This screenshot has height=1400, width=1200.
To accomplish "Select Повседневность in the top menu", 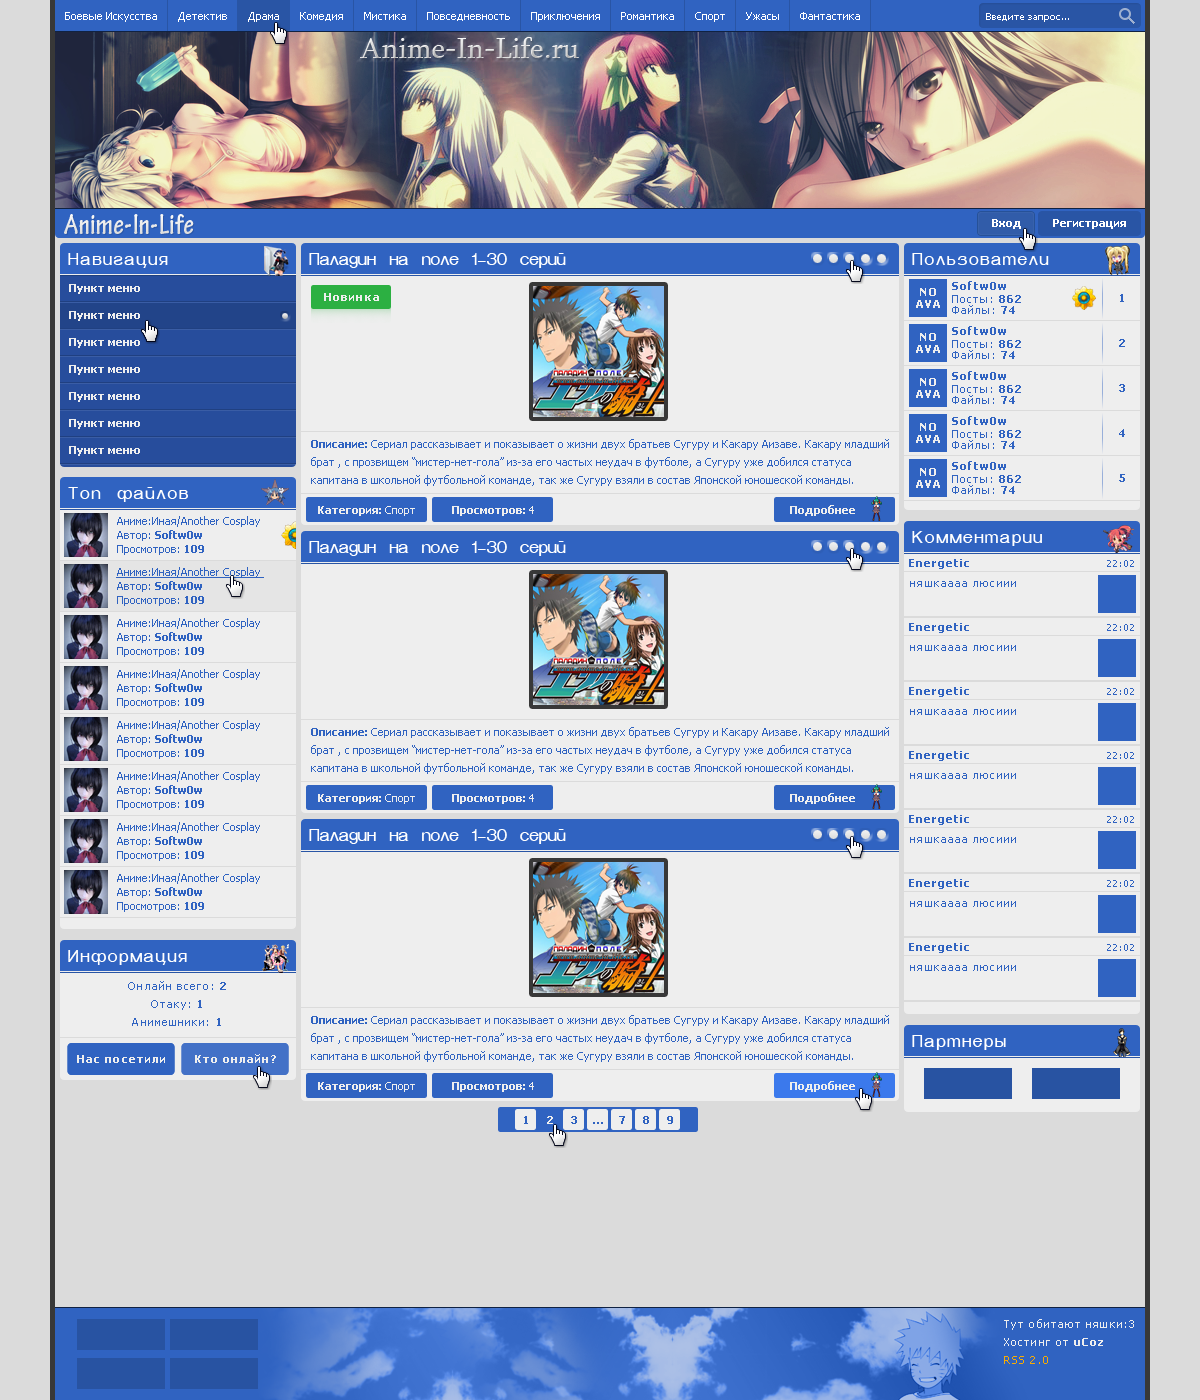I will point(468,16).
